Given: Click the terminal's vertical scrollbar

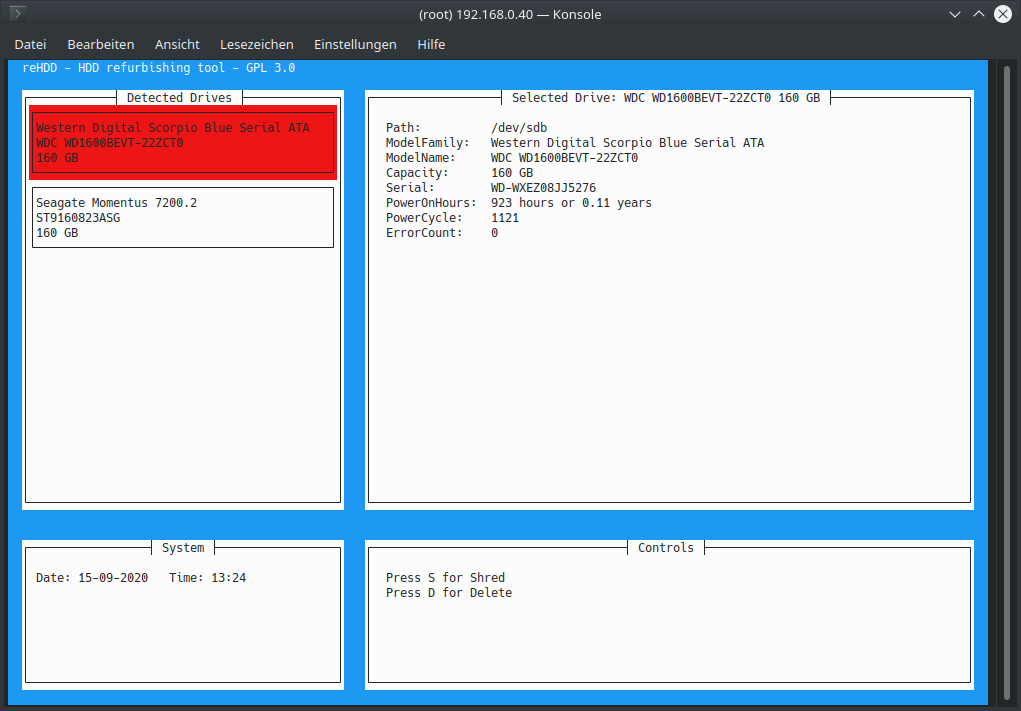Looking at the screenshot, I should click(1006, 380).
